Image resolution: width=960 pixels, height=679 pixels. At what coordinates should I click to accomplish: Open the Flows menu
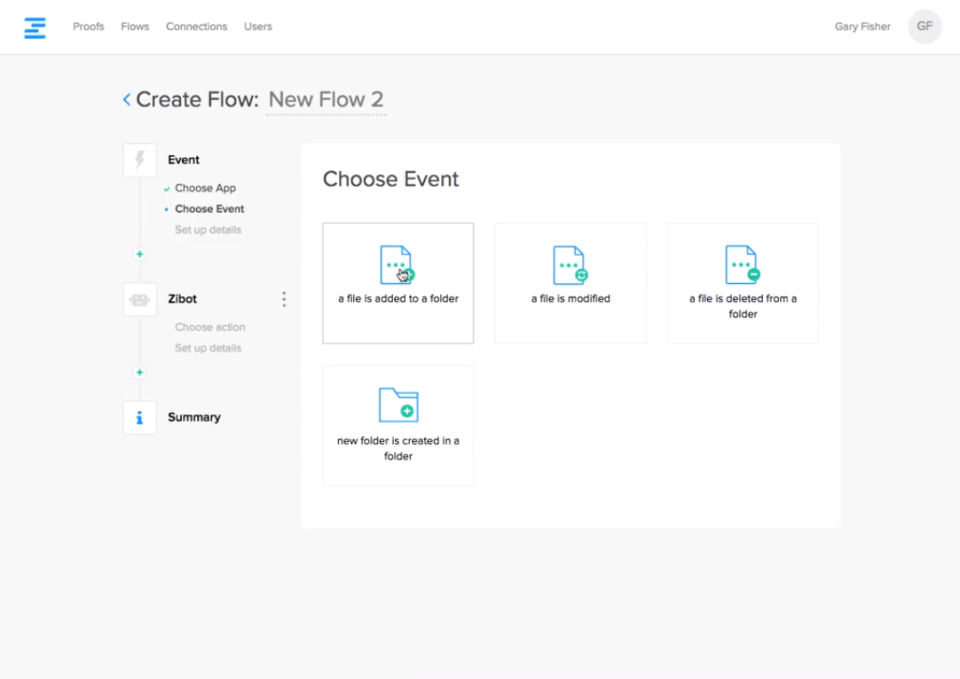coord(135,27)
